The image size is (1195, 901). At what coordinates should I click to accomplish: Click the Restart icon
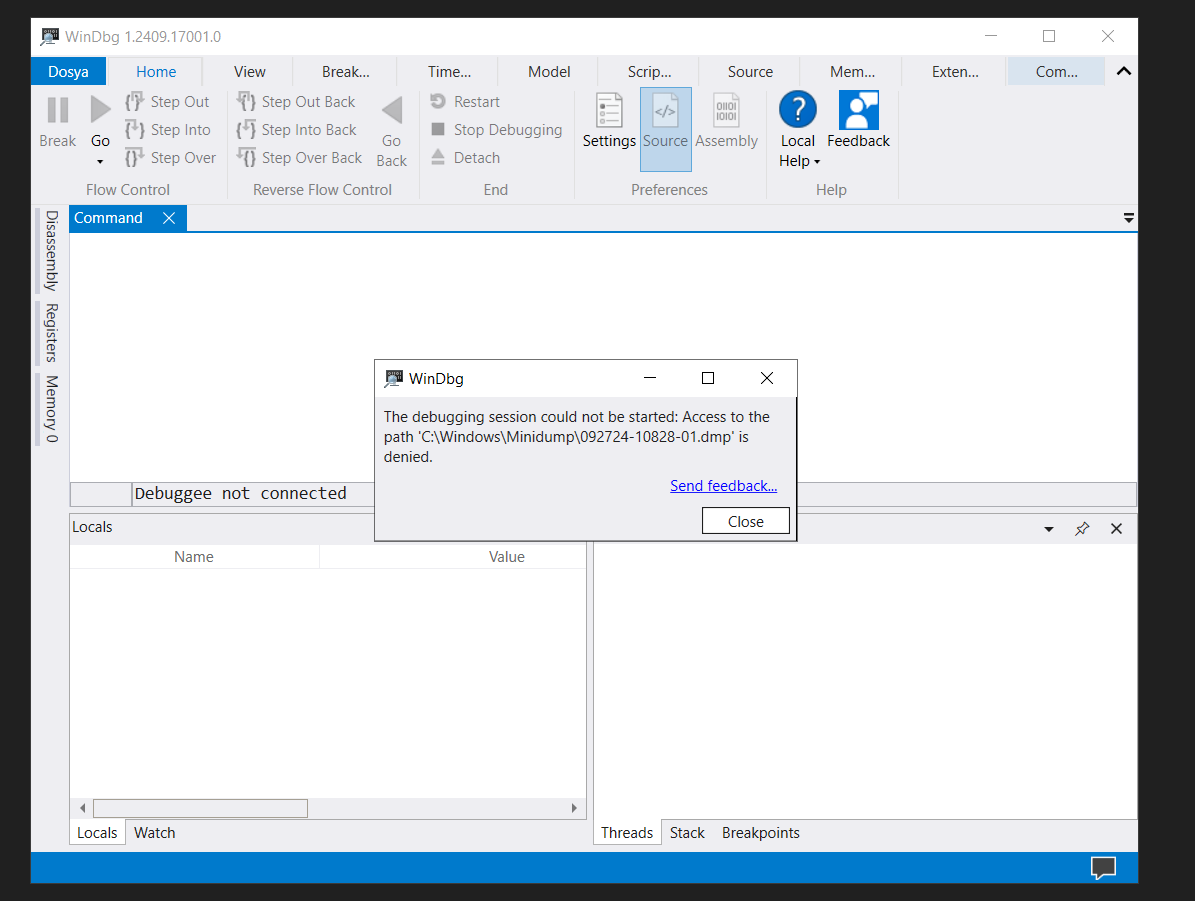(437, 101)
